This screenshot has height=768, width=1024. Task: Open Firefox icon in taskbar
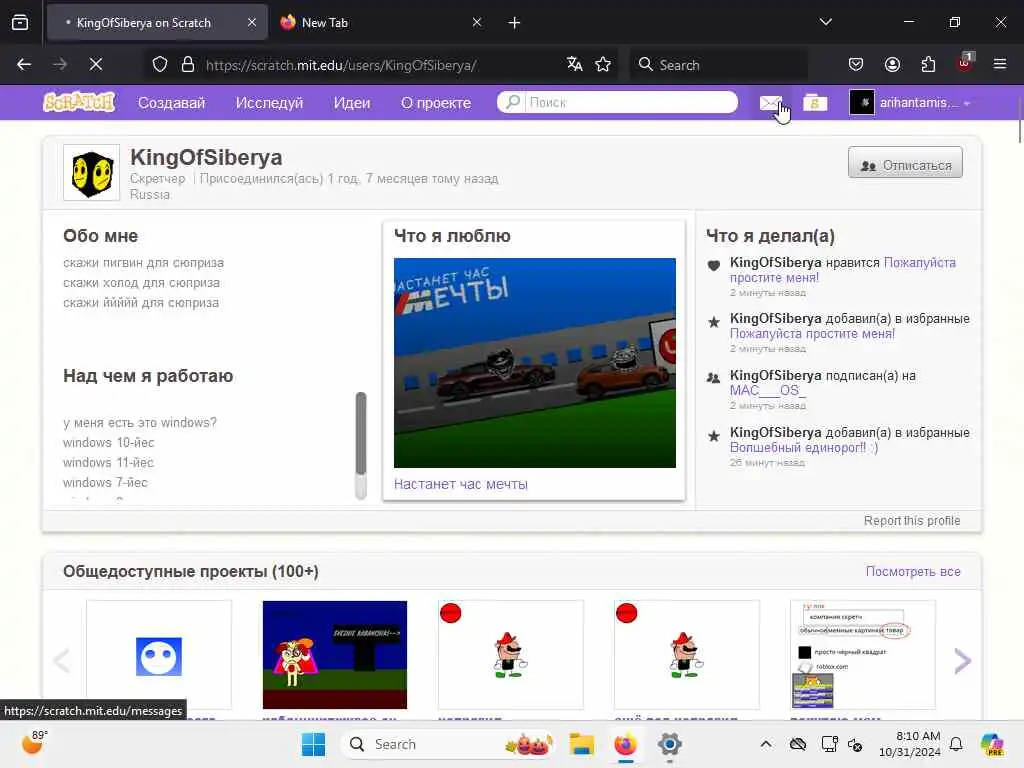tap(626, 744)
